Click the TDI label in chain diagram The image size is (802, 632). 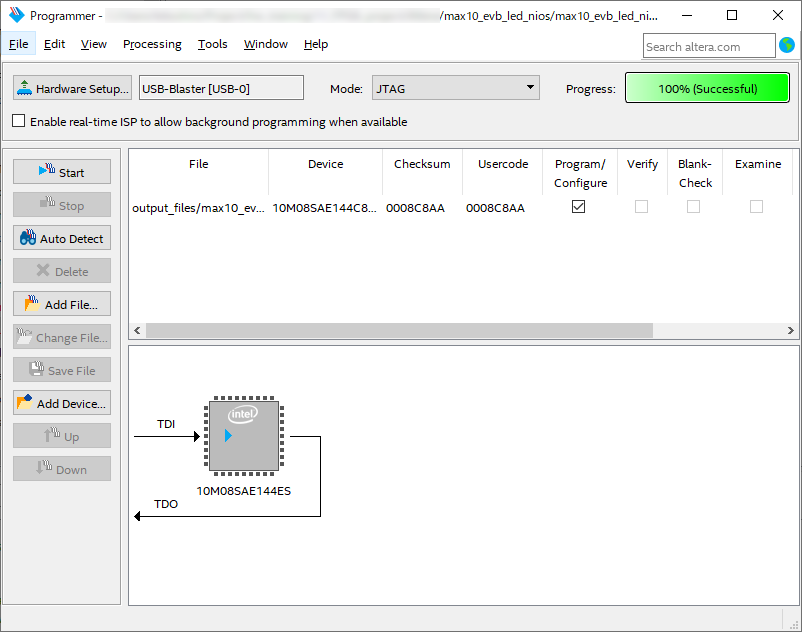point(166,424)
